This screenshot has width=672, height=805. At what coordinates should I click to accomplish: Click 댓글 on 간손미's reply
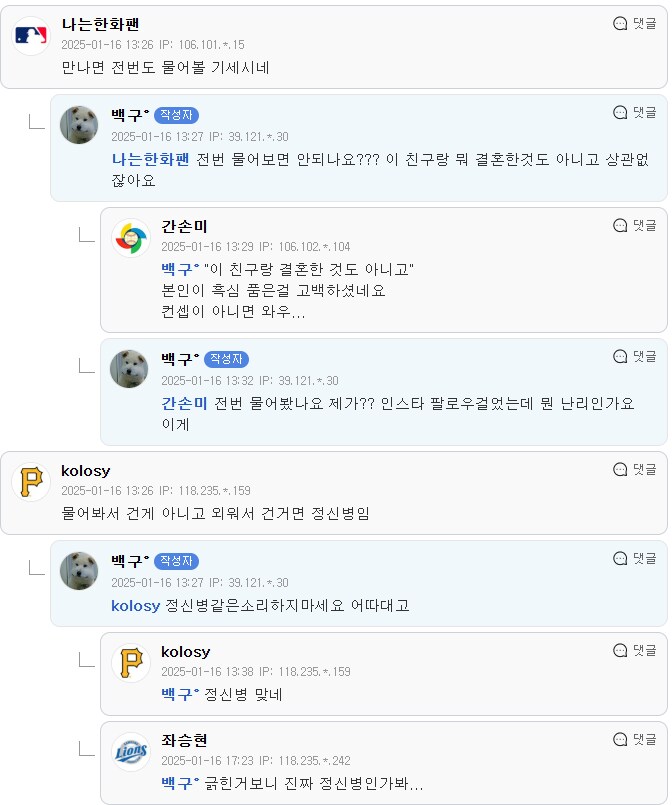coord(642,226)
